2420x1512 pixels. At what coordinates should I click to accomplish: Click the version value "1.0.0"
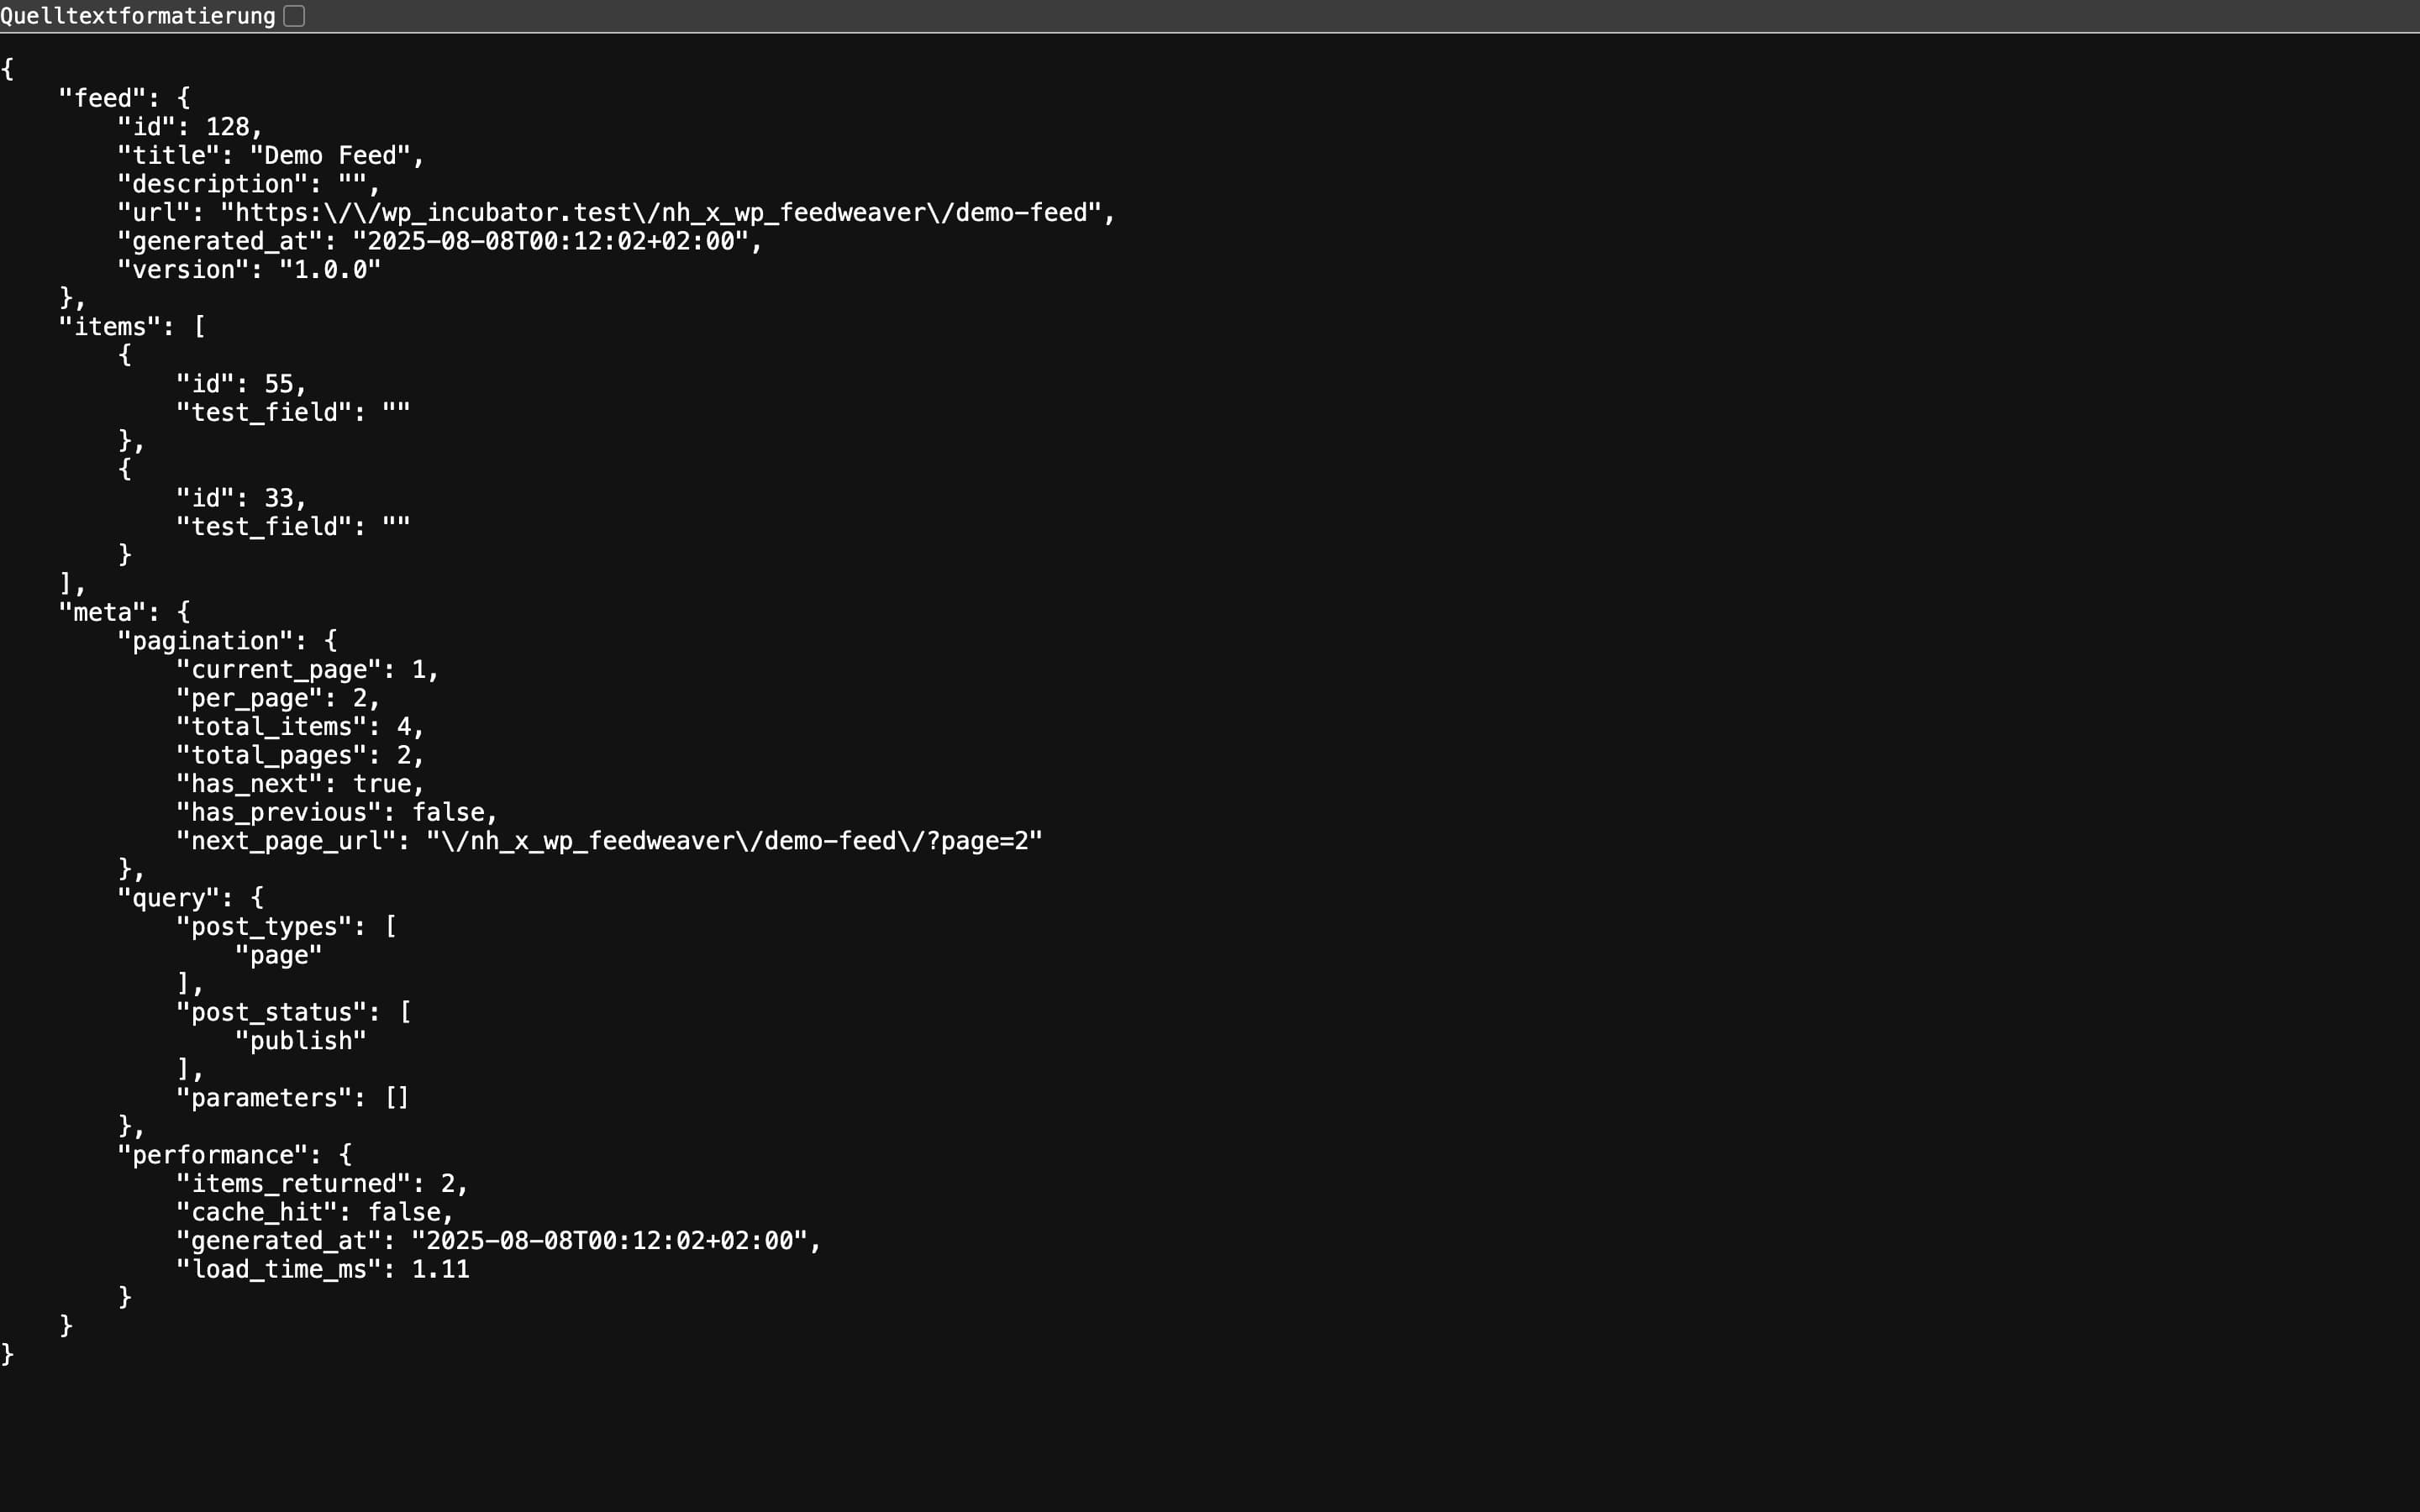tap(330, 270)
